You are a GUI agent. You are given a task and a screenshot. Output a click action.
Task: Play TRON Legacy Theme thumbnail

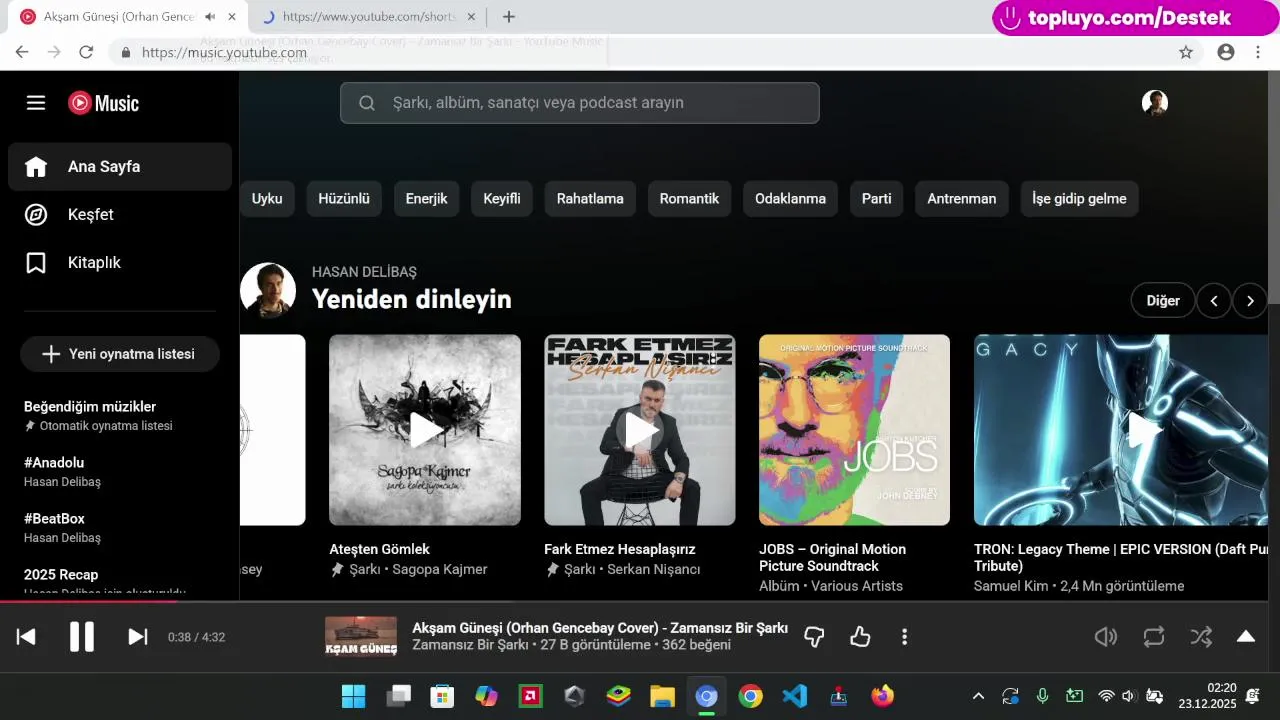[x=1121, y=430]
